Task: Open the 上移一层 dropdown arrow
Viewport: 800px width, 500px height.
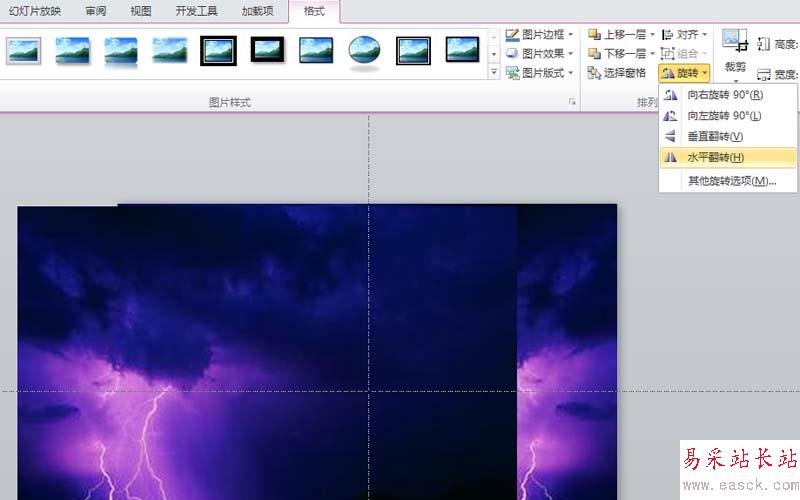Action: tap(652, 35)
